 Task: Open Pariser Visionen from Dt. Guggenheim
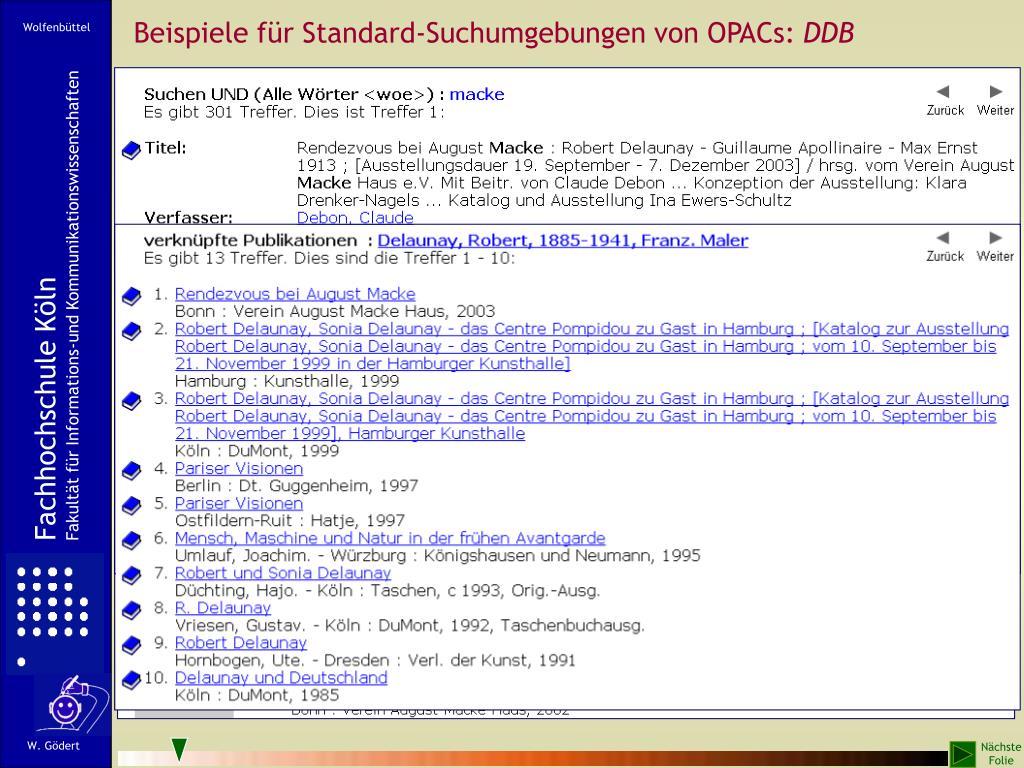point(239,468)
